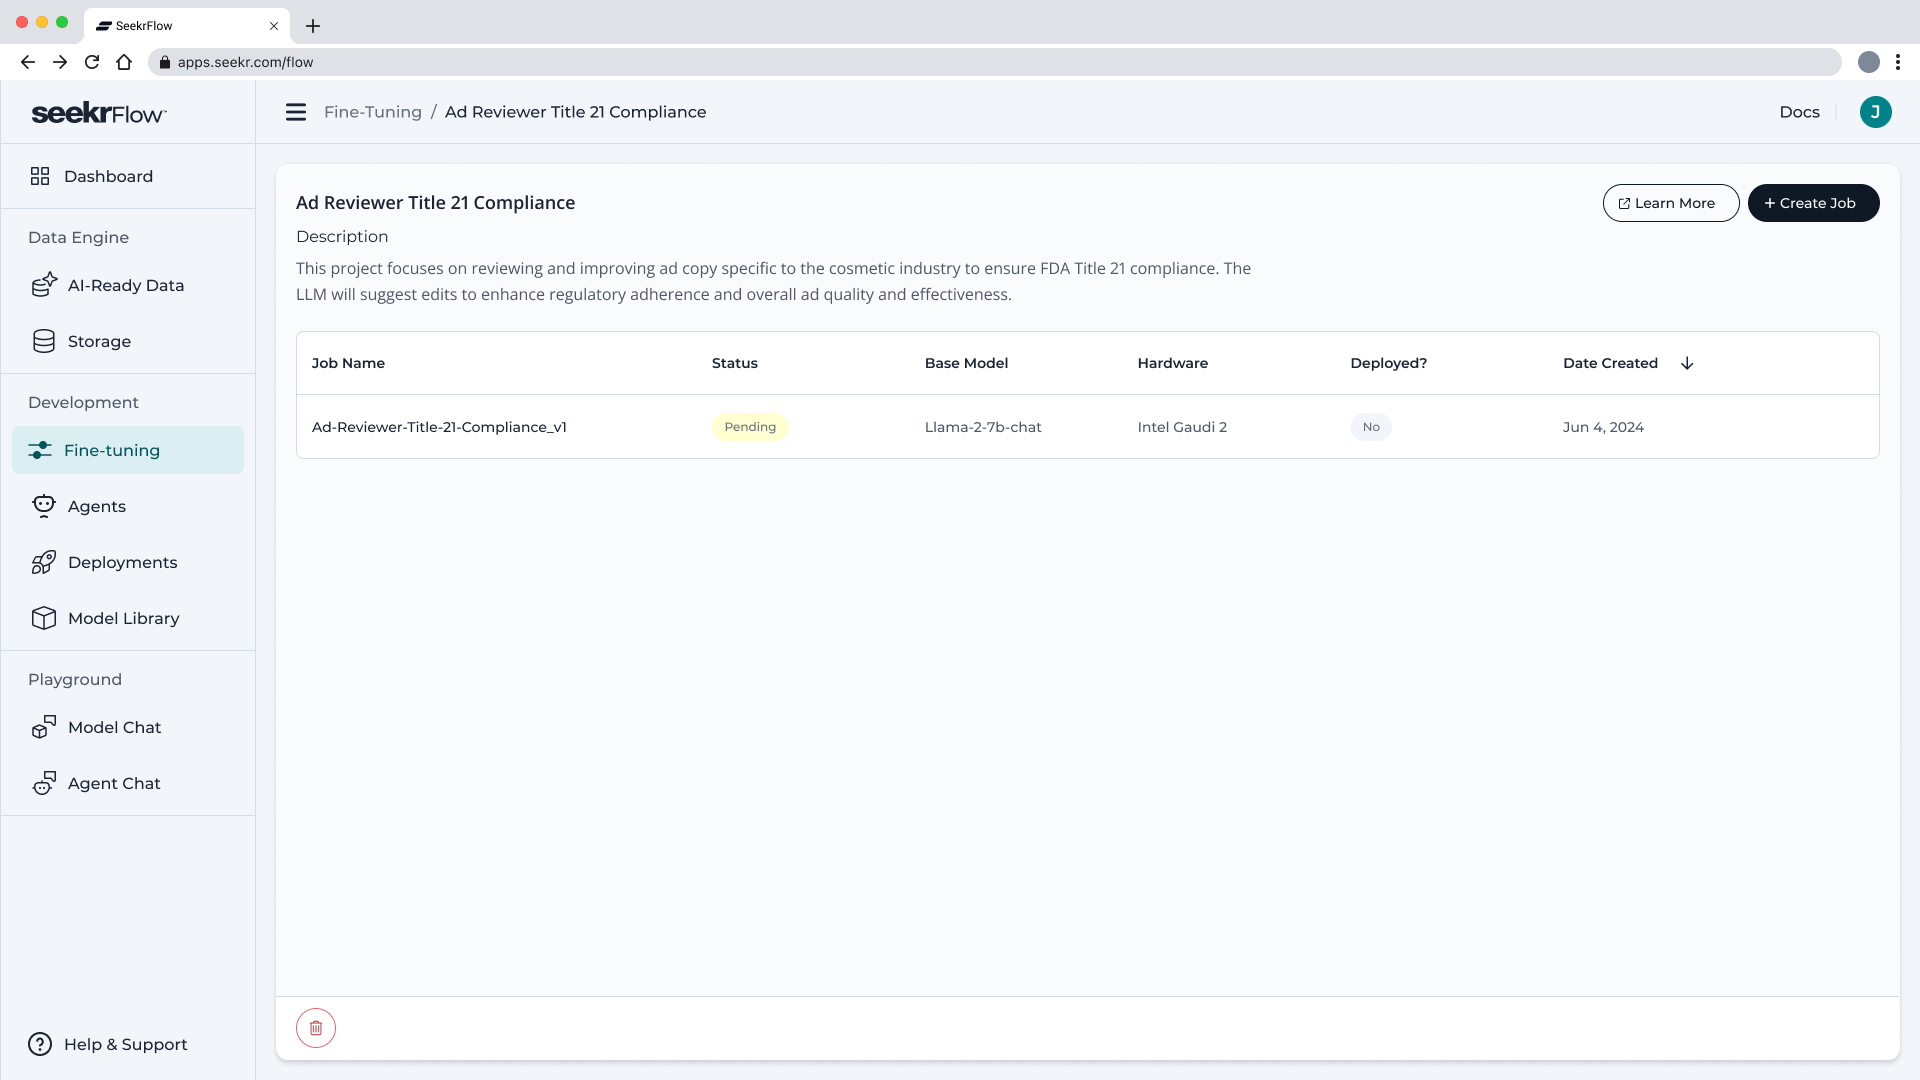Screen dimensions: 1920x1080
Task: Click the Llama-2-7b-chat base model cell
Action: coord(983,427)
